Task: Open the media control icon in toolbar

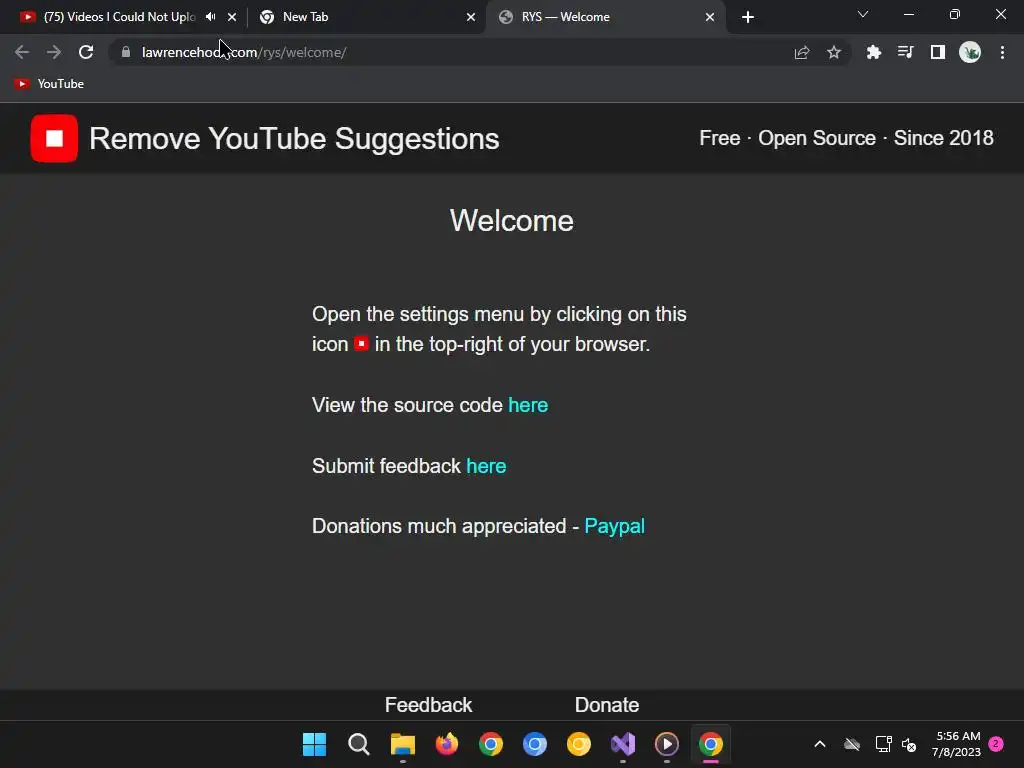Action: point(905,52)
